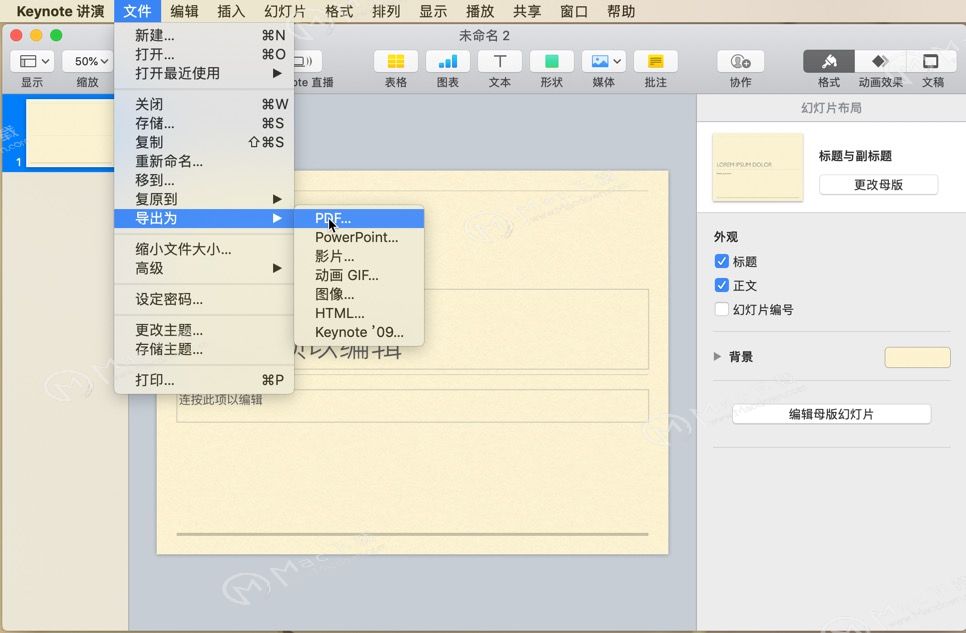Select 存储主题... menu item

[x=204, y=349]
